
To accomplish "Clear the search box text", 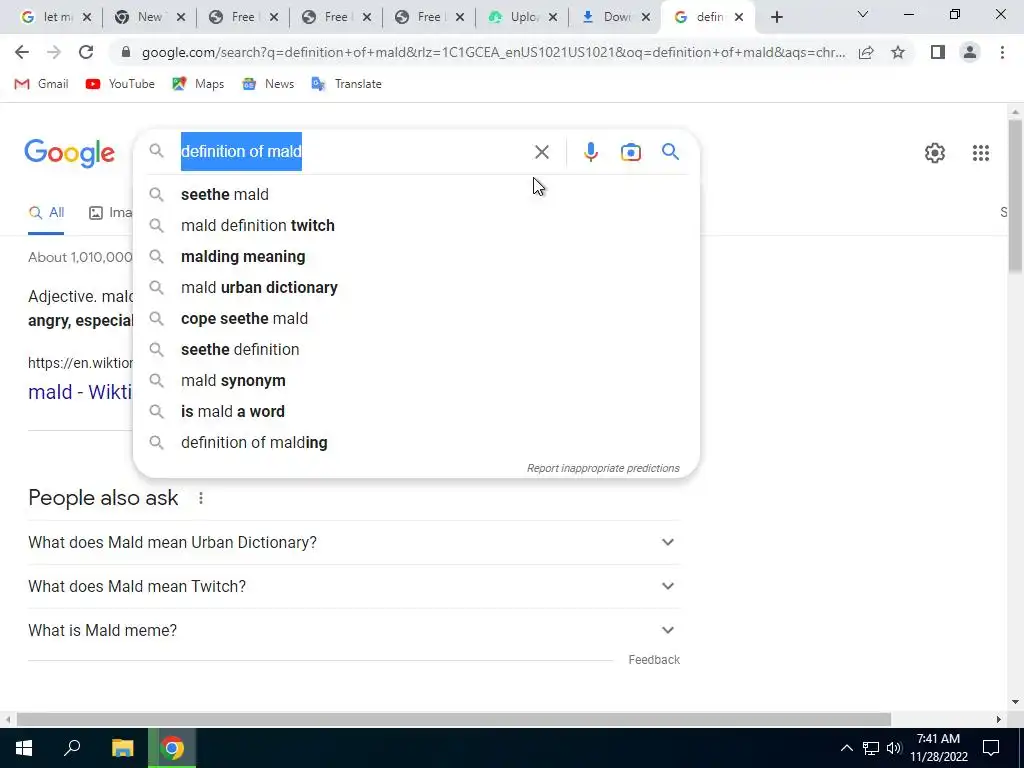I will coord(541,152).
